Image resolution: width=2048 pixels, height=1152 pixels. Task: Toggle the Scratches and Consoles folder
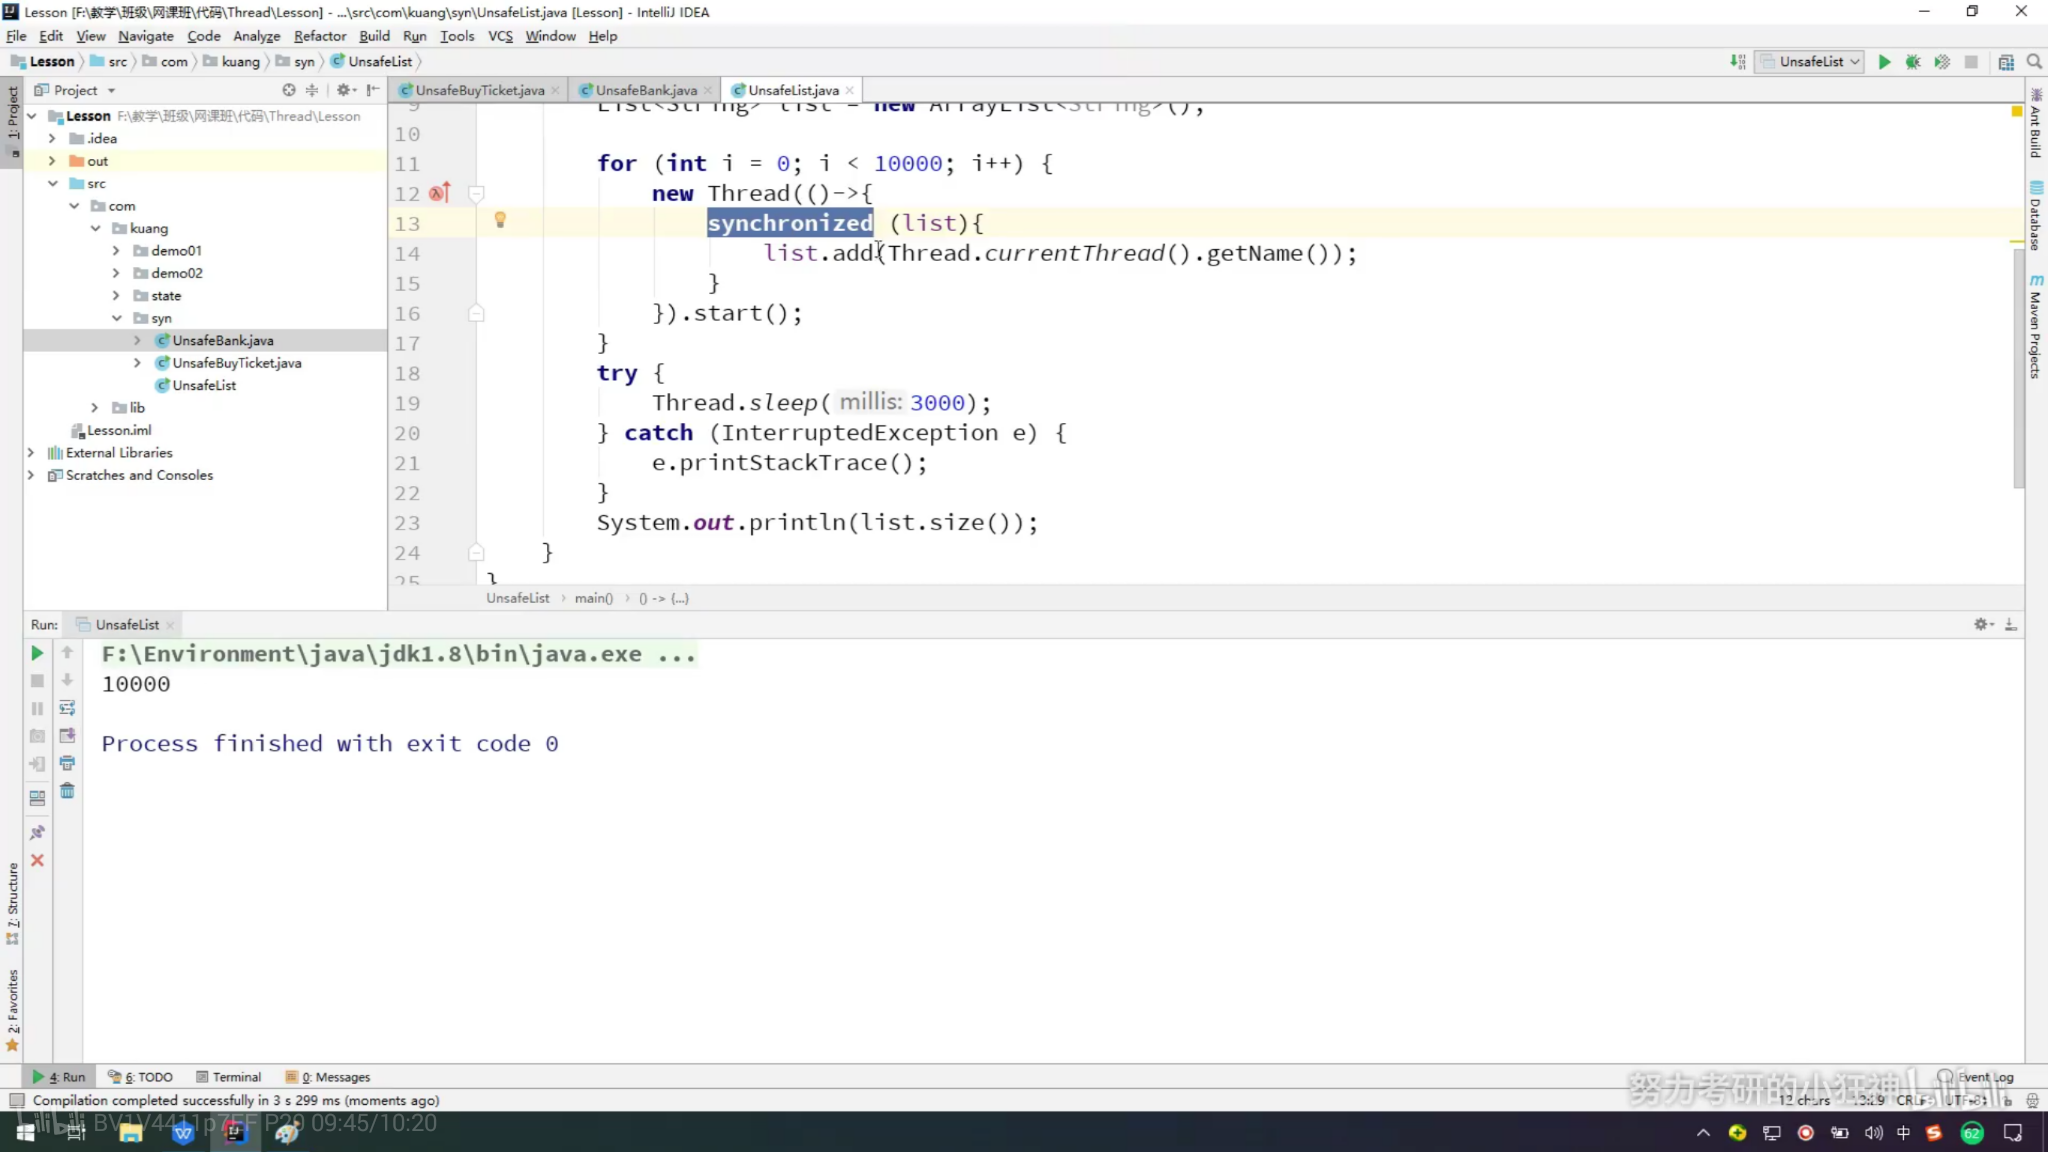(27, 474)
